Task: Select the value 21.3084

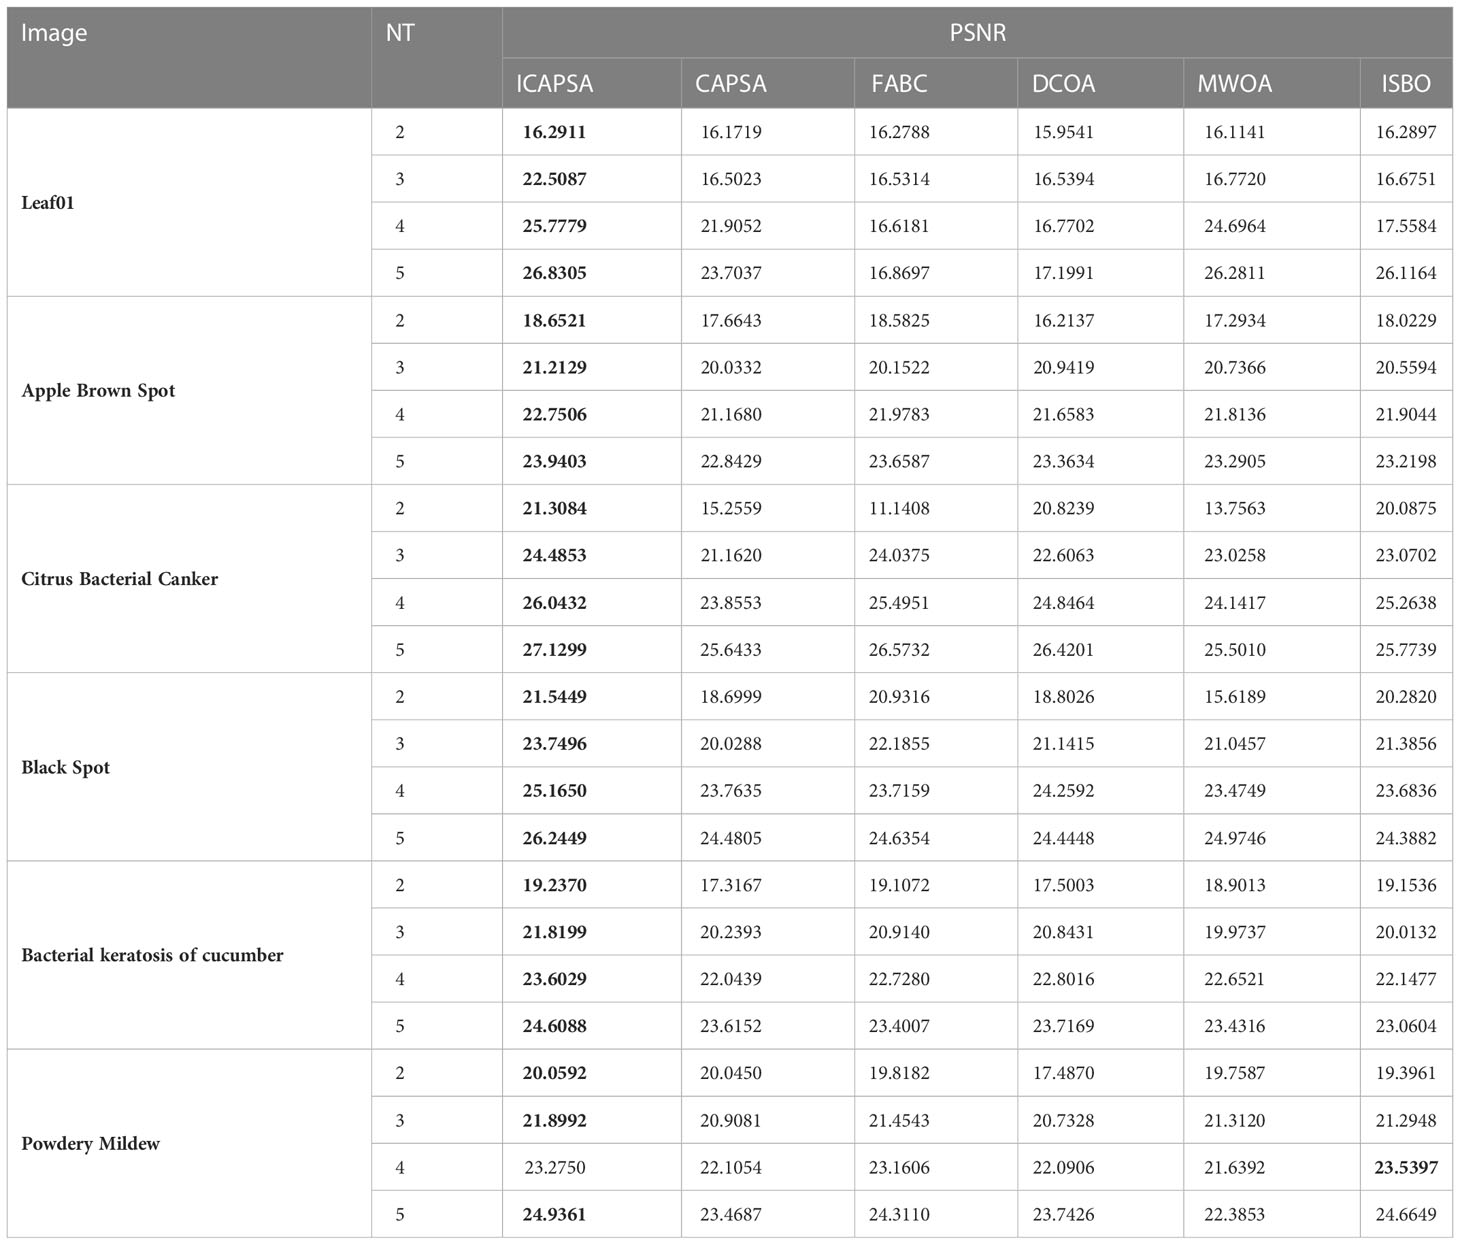Action: coord(554,509)
